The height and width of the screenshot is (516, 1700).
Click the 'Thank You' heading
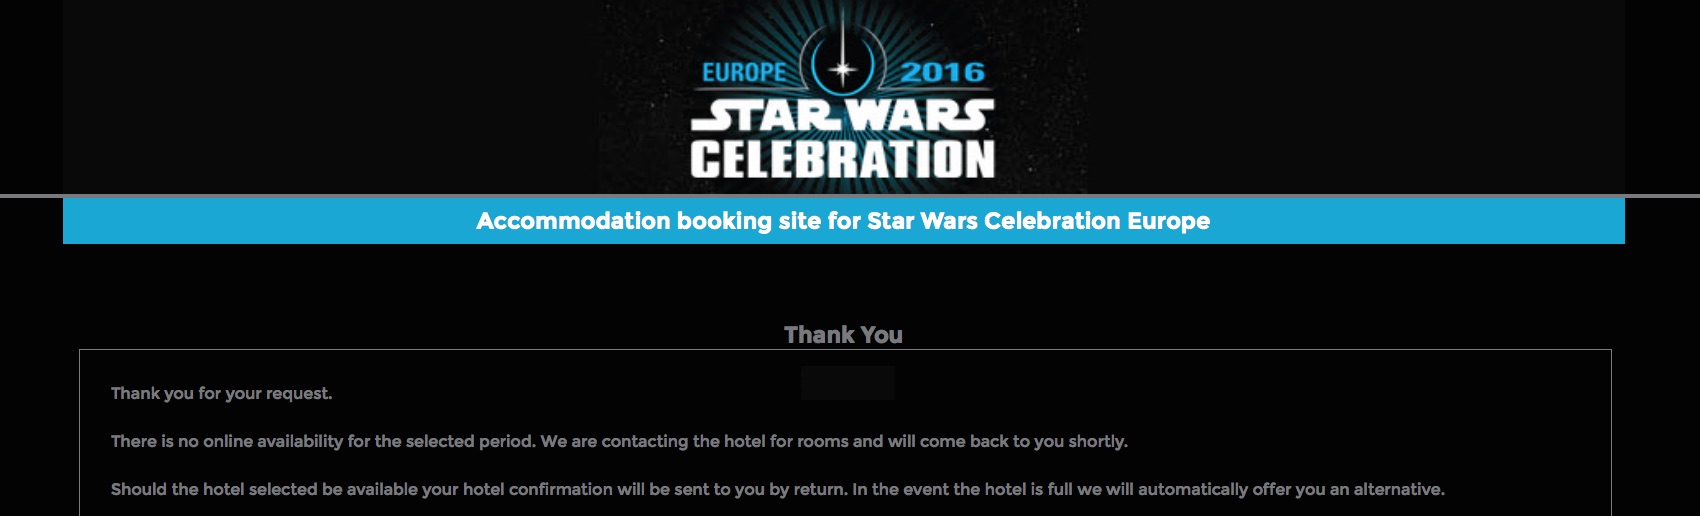tap(843, 335)
